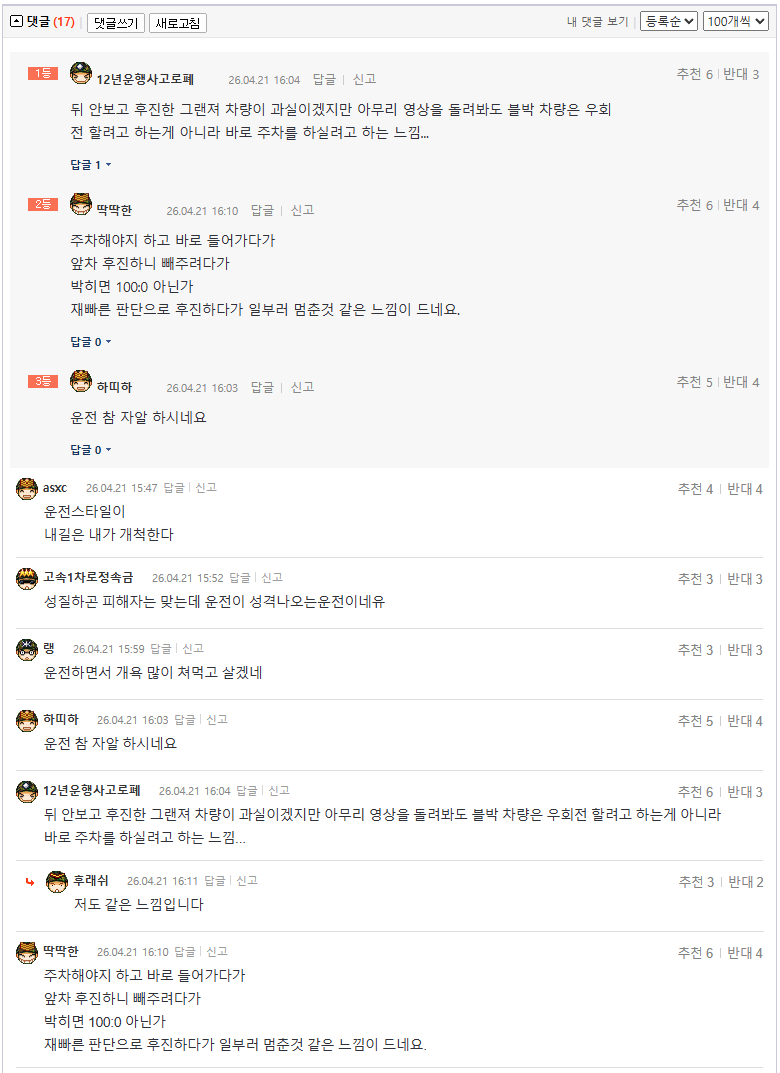The height and width of the screenshot is (1073, 780).
Task: Click 랭's profile avatar icon
Action: coord(25,648)
